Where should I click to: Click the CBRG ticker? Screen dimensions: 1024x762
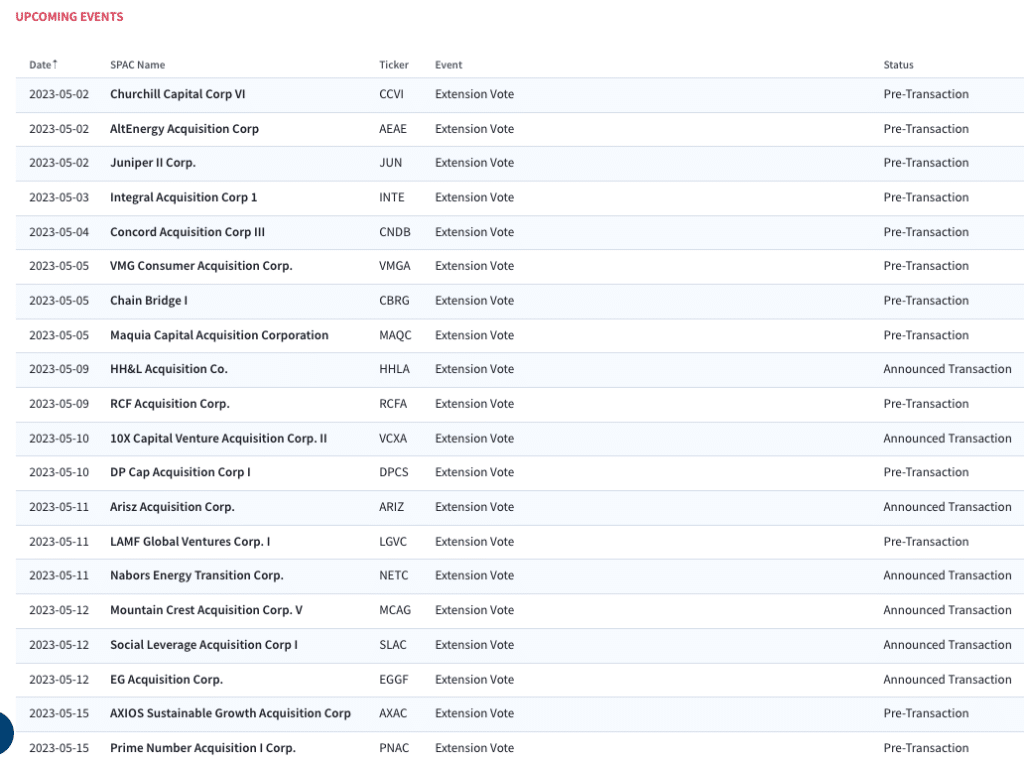coord(394,300)
